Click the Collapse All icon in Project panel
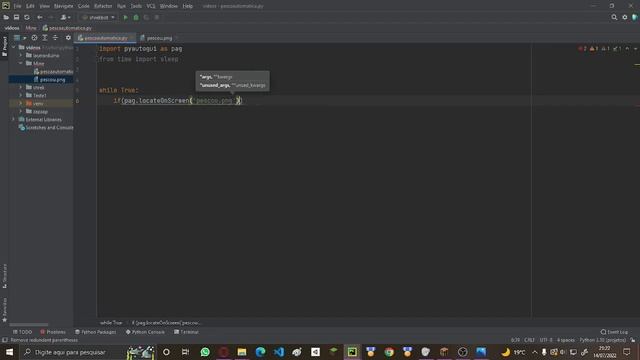This screenshot has height=360, width=640. [55, 38]
